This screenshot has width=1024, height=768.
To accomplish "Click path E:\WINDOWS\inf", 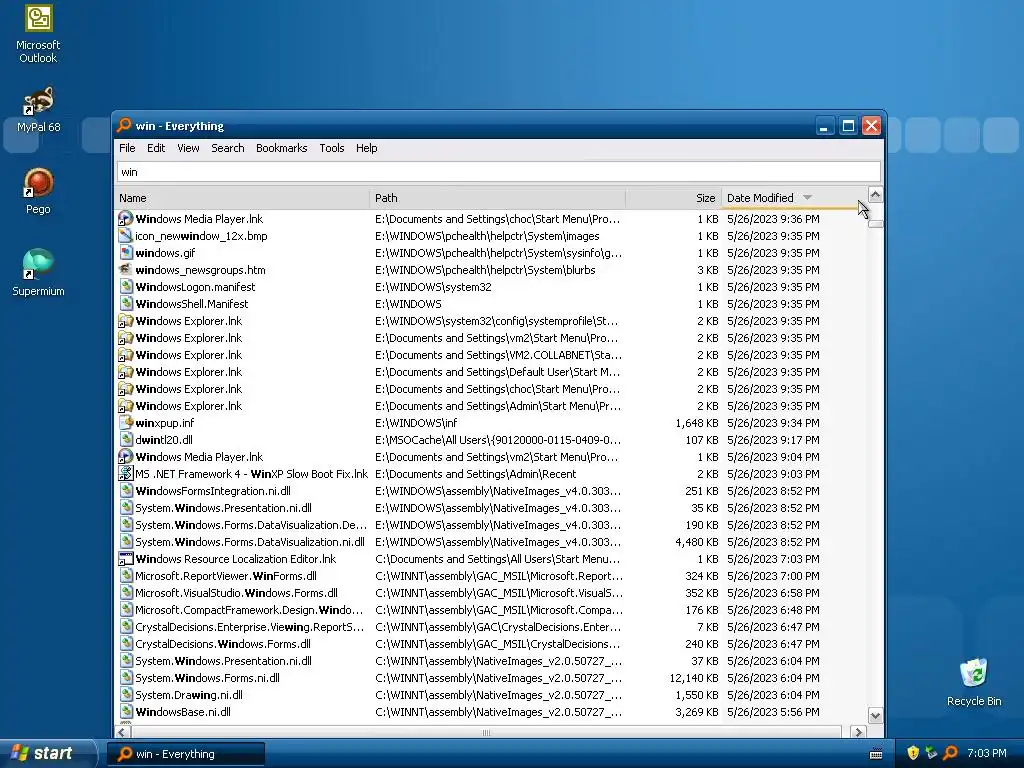I will coord(416,423).
